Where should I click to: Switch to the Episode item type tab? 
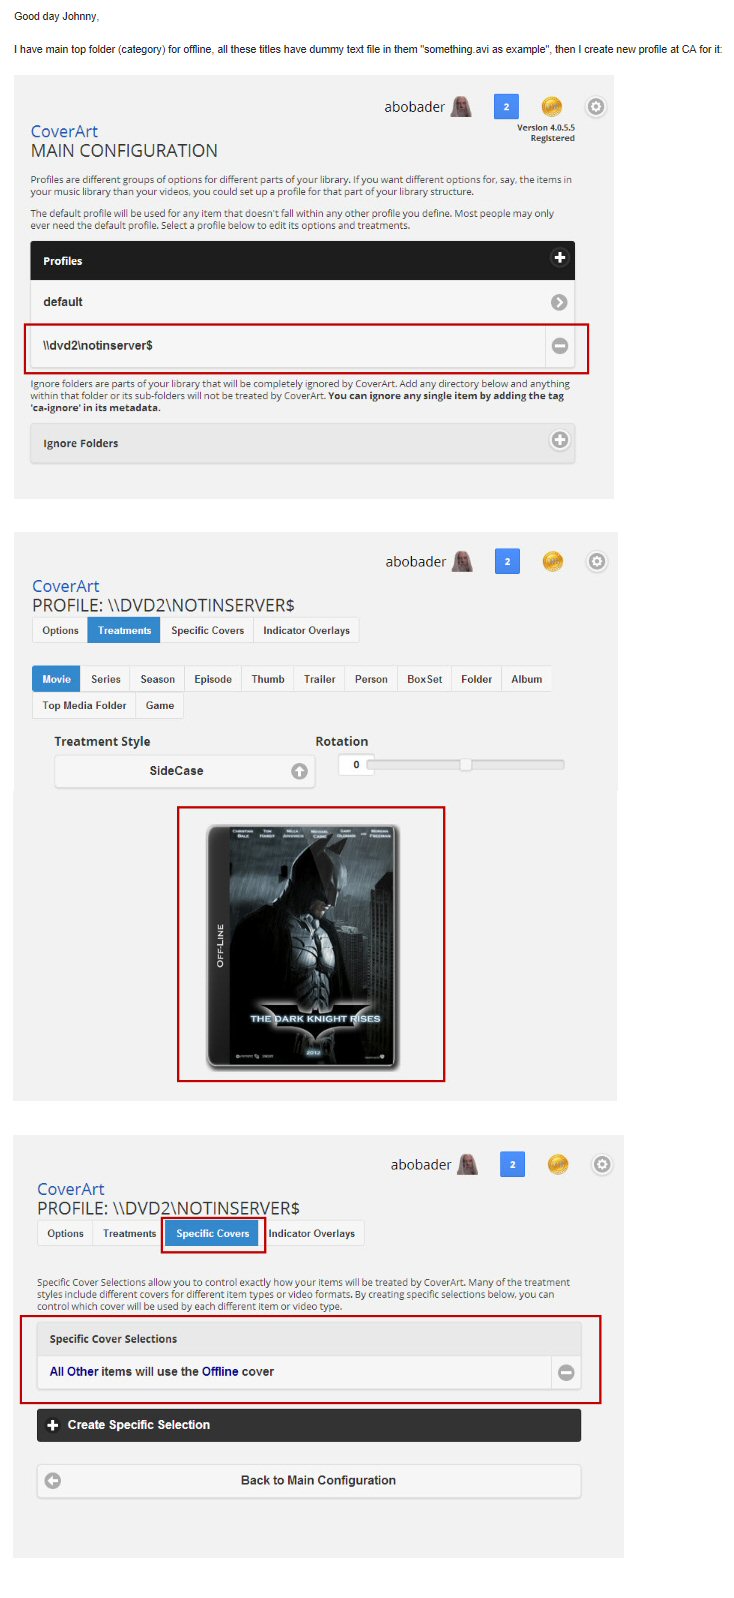pos(213,679)
